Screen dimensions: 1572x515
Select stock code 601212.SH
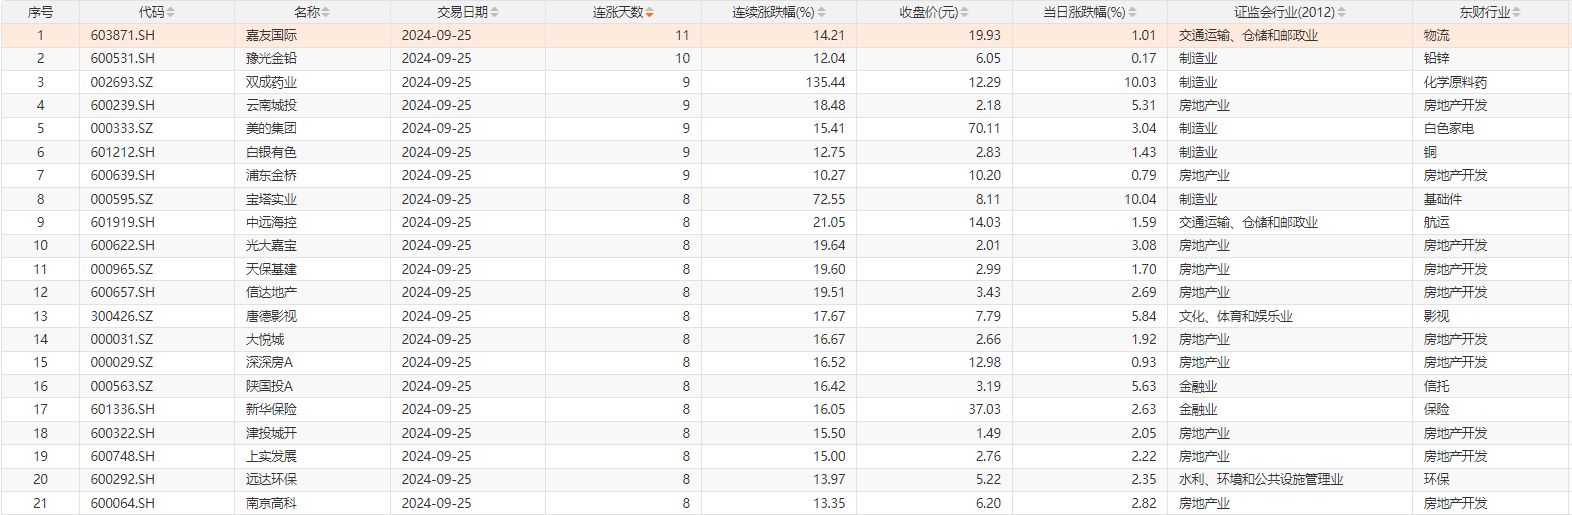click(x=123, y=152)
